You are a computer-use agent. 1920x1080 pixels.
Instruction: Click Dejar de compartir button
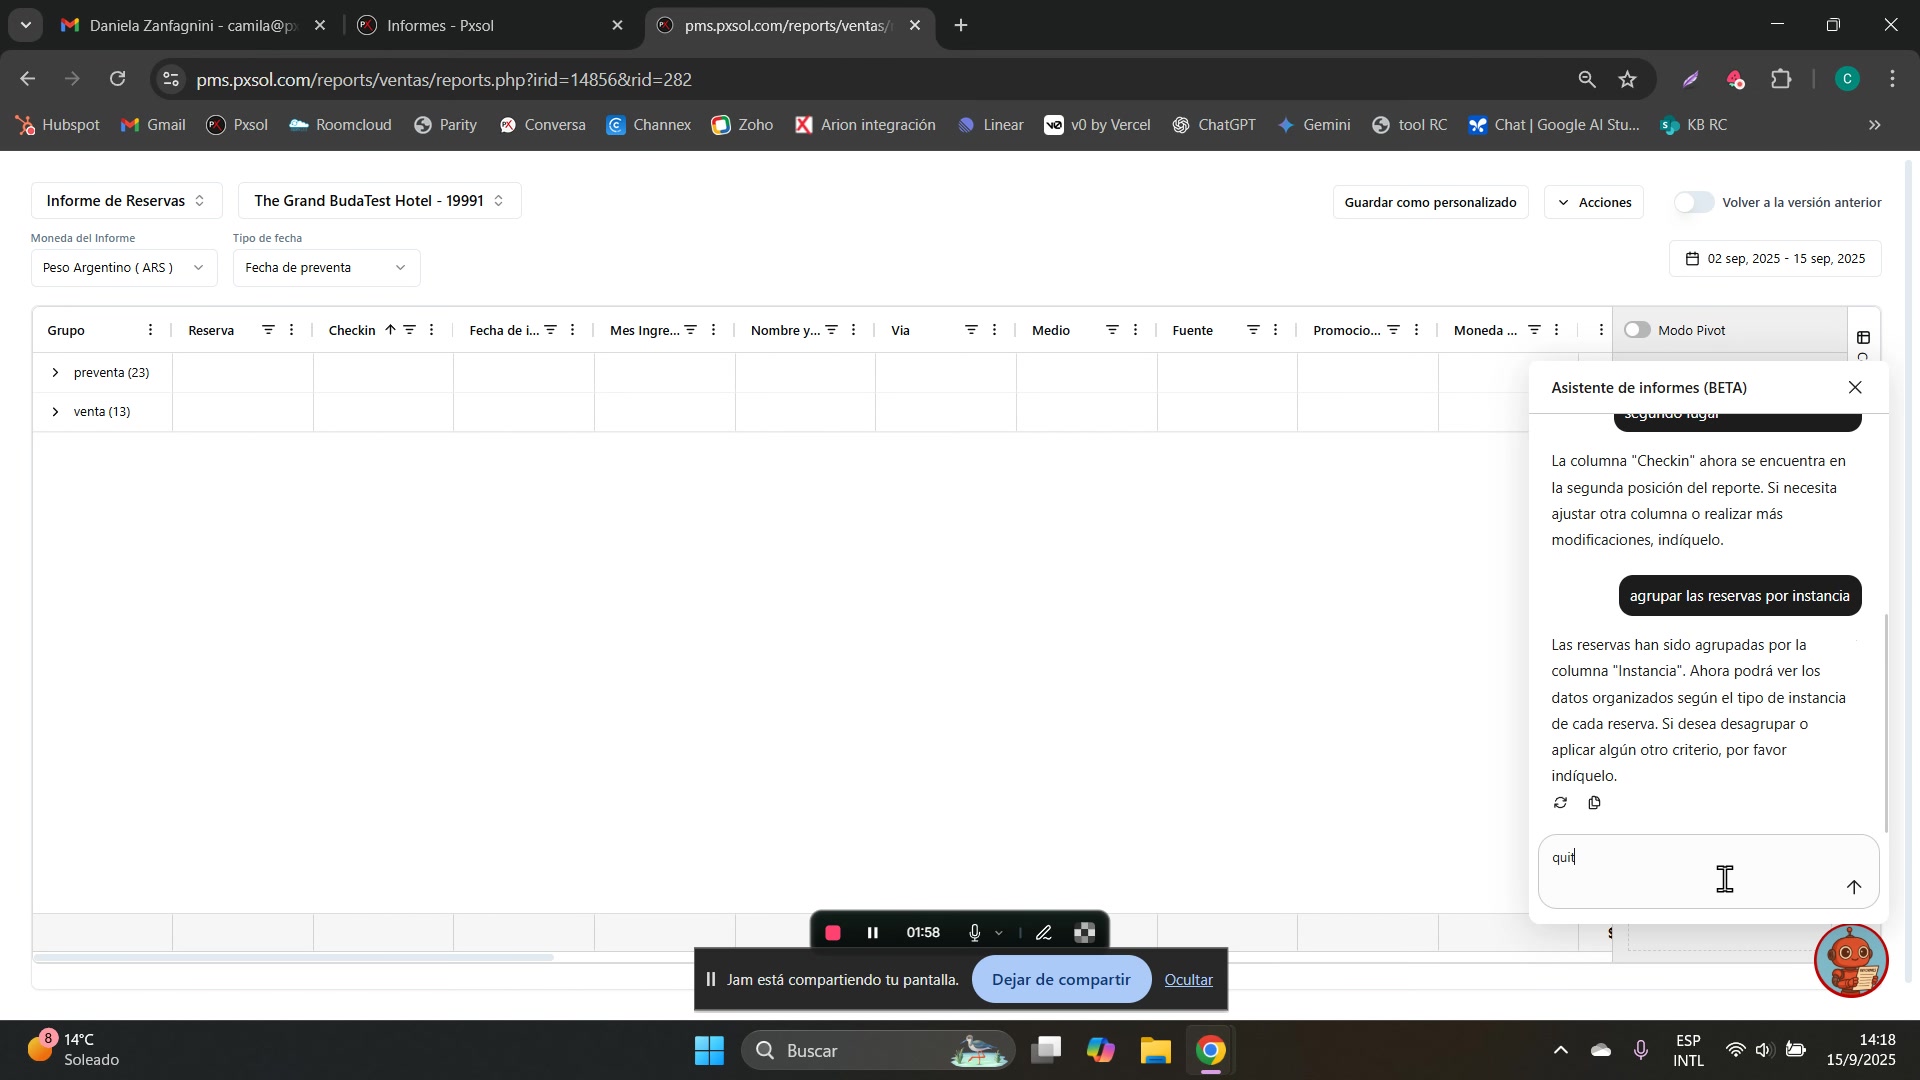1061,981
